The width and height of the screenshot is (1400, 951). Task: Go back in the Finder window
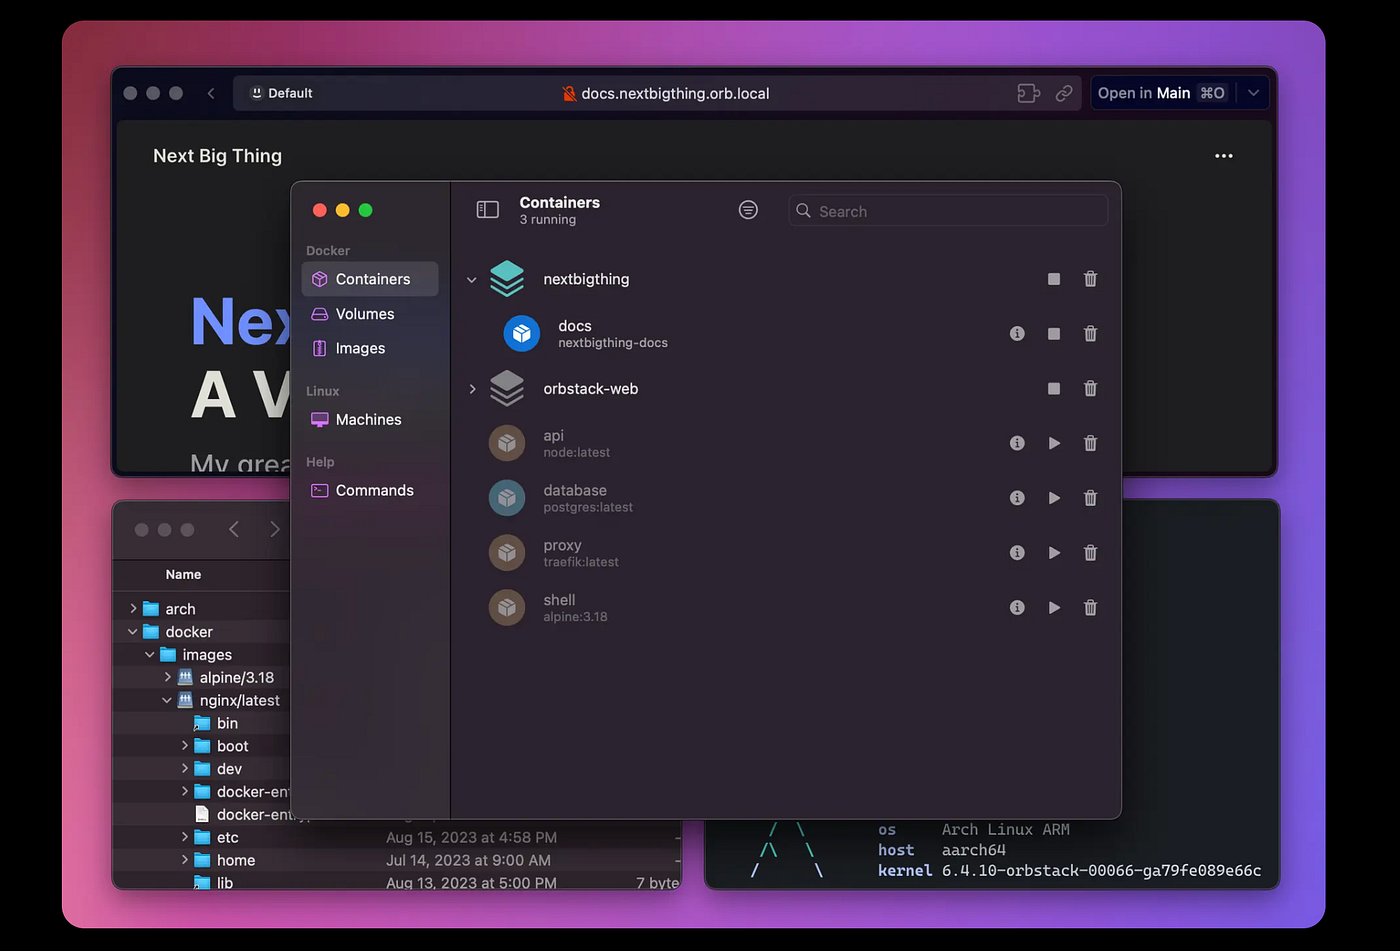click(x=234, y=529)
